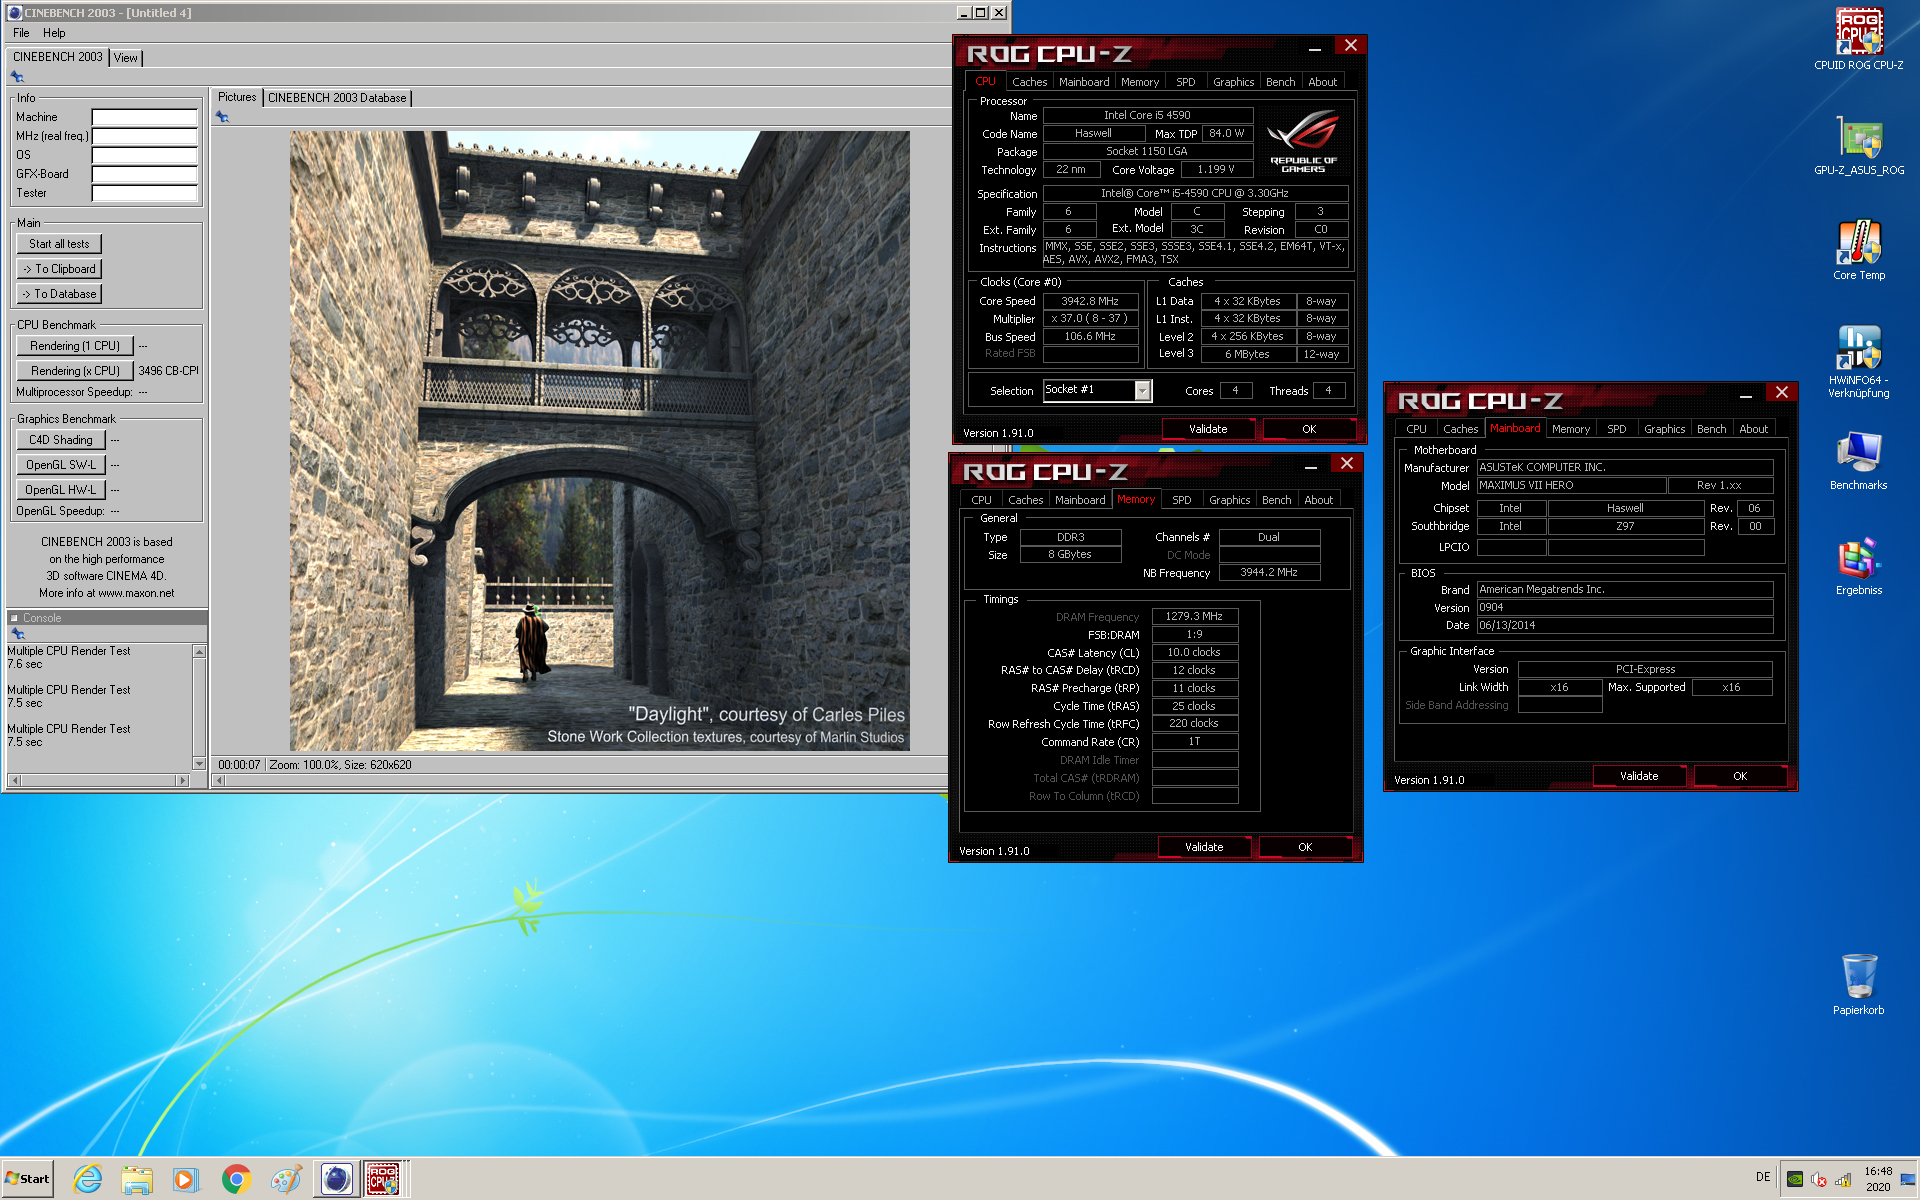Click the Start button
This screenshot has width=1920, height=1200.
(x=27, y=1179)
